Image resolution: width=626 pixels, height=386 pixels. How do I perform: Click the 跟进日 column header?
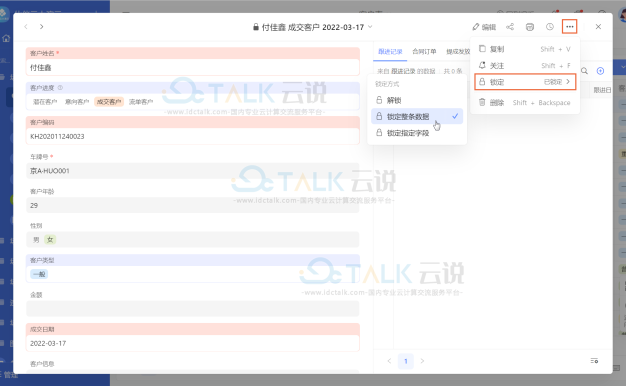[602, 90]
